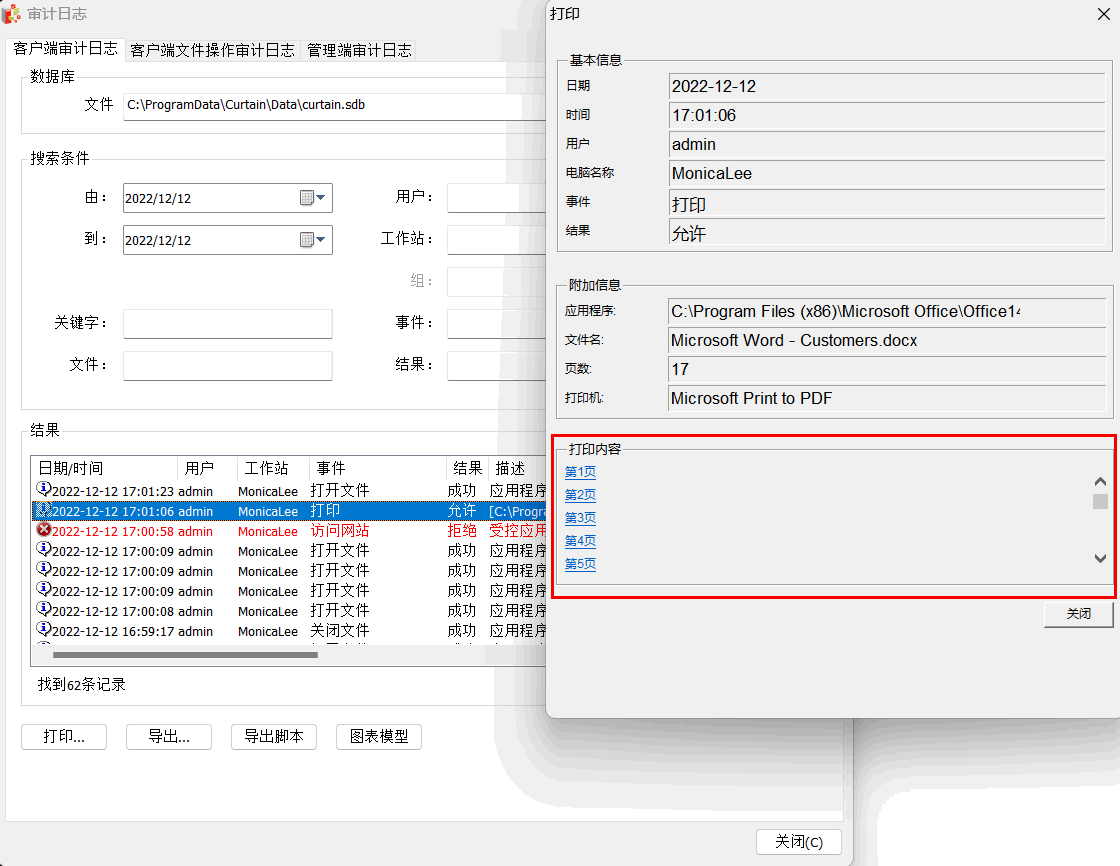Close the 打印 dialog with X
The width and height of the screenshot is (1120, 866).
[x=1104, y=14]
